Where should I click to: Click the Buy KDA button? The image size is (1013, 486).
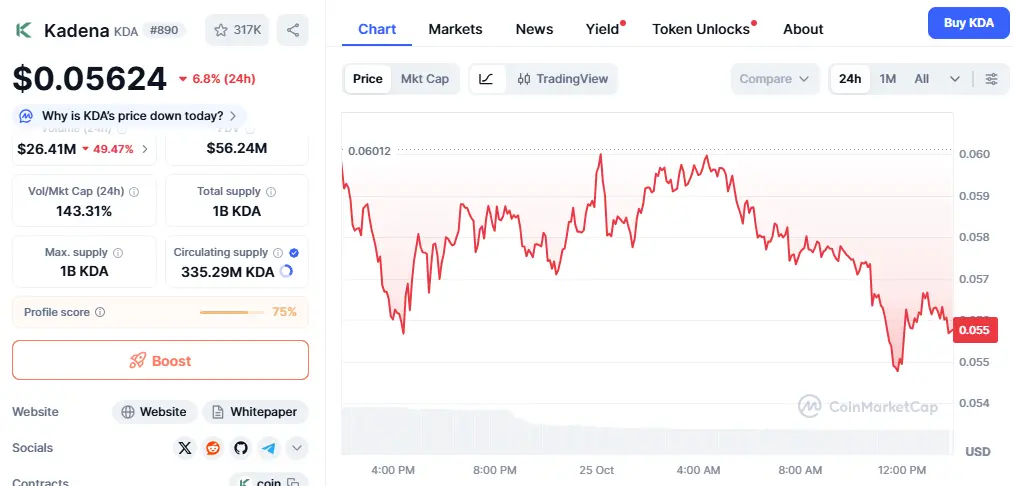coord(968,23)
